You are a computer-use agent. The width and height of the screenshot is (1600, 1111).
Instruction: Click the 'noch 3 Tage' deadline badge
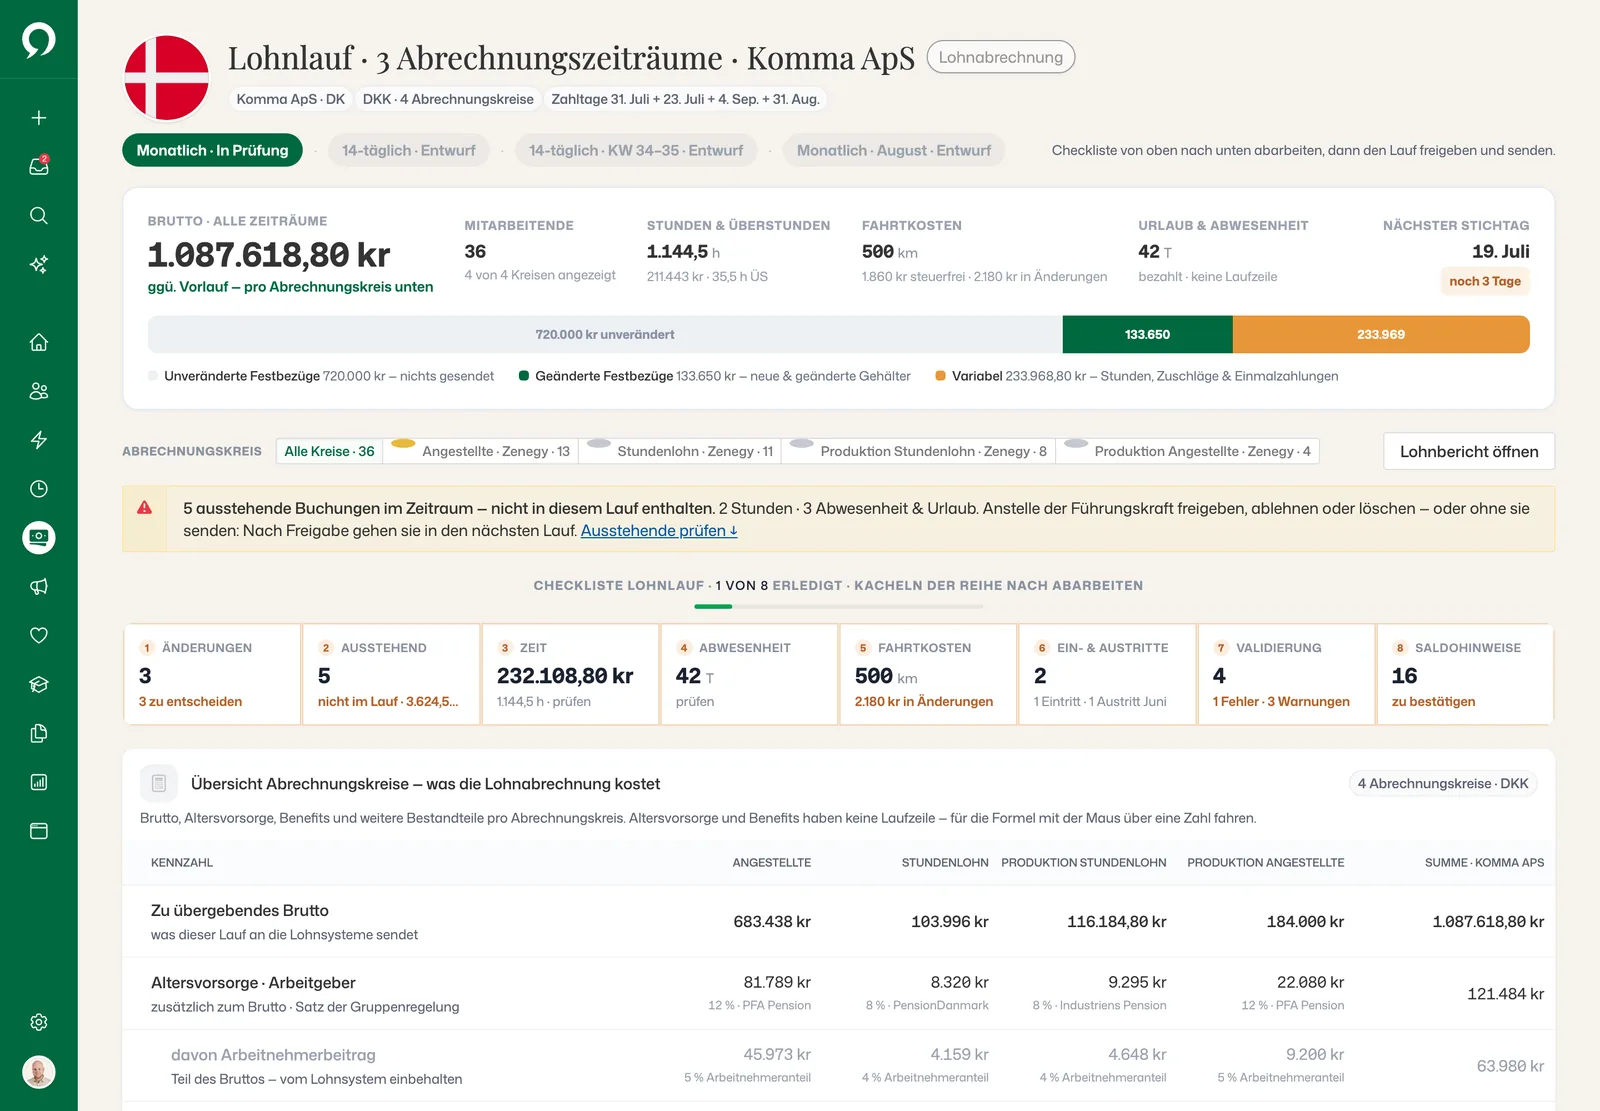point(1485,281)
